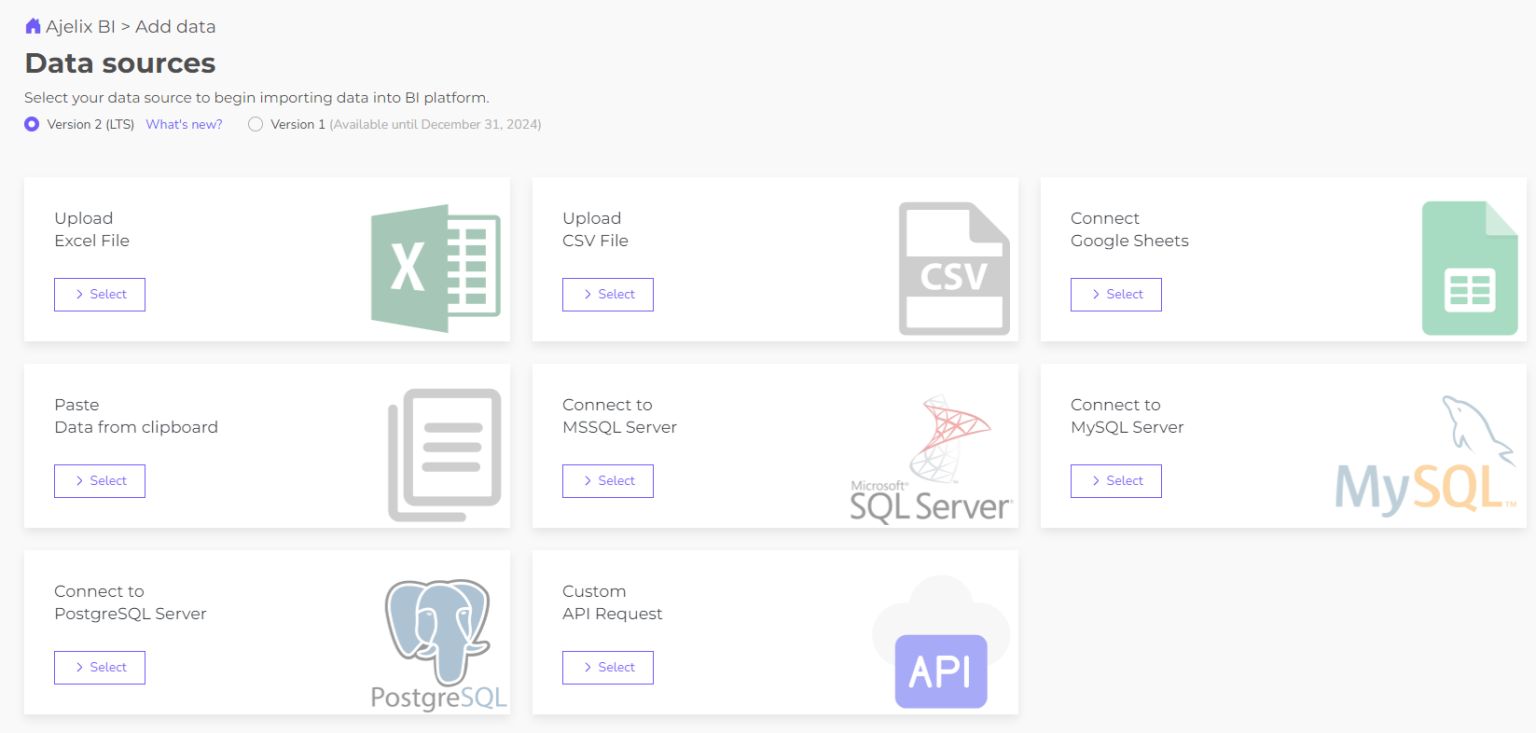Click the CSV file icon
Screen dimensions: 1536x733
(953, 268)
